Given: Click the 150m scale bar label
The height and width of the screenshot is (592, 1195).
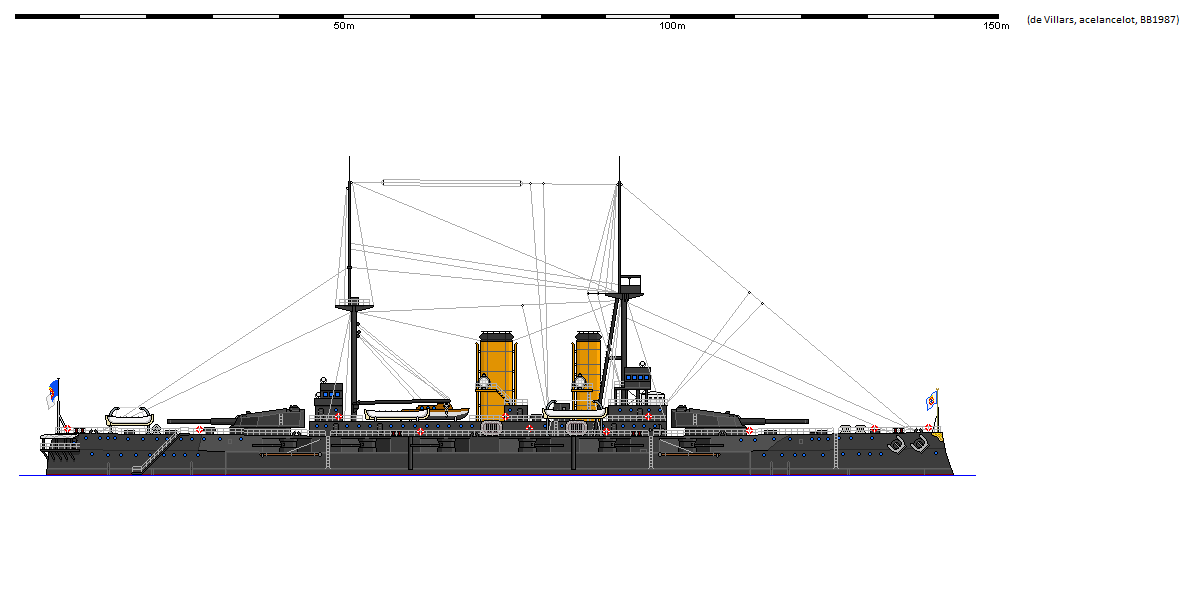Looking at the screenshot, I should (x=996, y=26).
